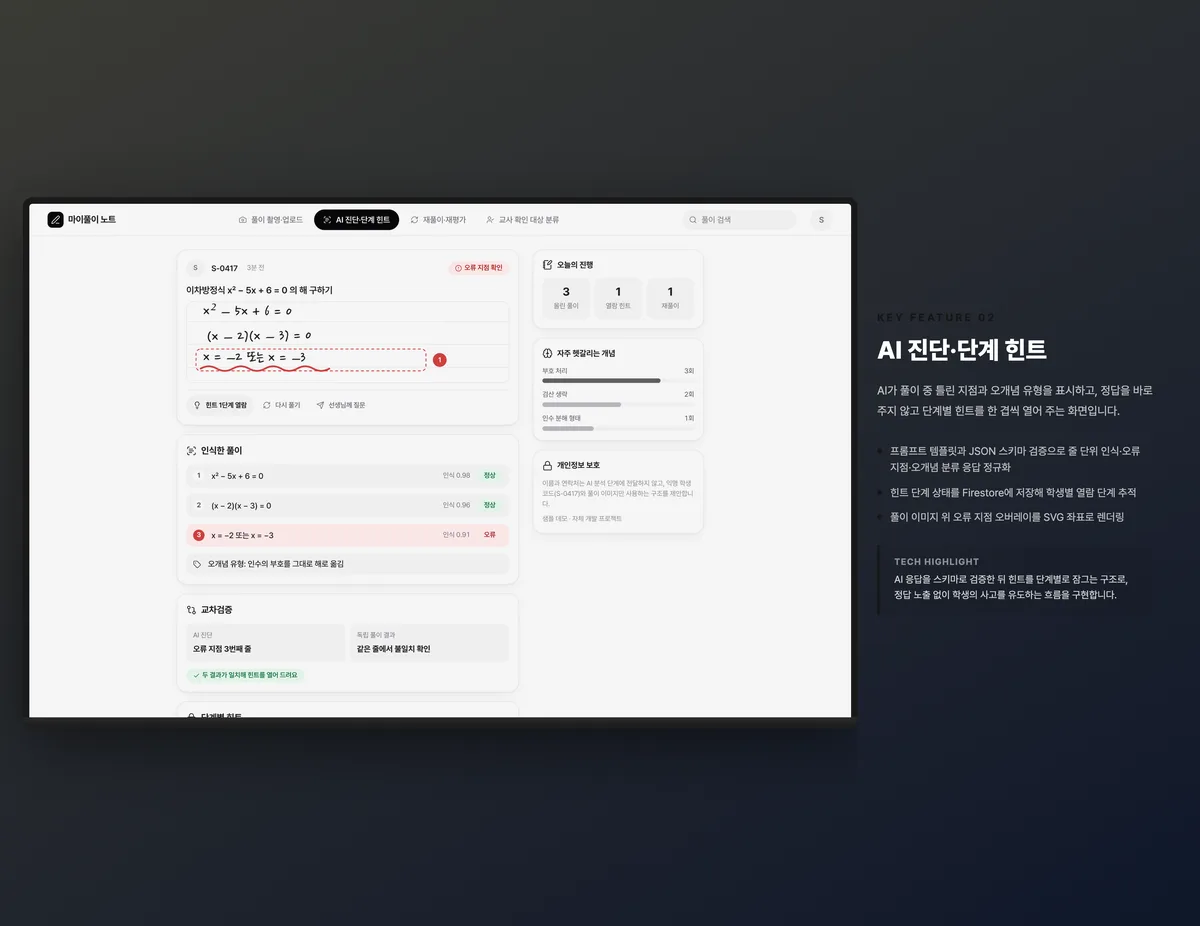Open the S profile avatar in the header
Image resolution: width=1200 pixels, height=926 pixels.
click(821, 219)
